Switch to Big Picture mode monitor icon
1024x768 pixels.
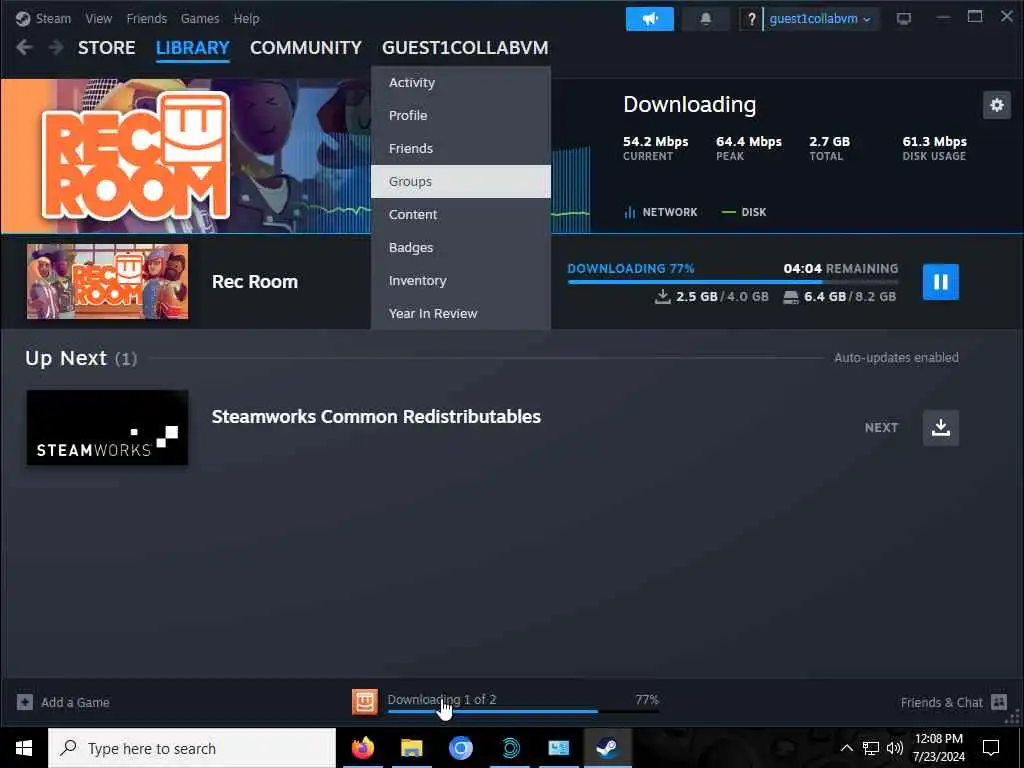pyautogui.click(x=904, y=19)
